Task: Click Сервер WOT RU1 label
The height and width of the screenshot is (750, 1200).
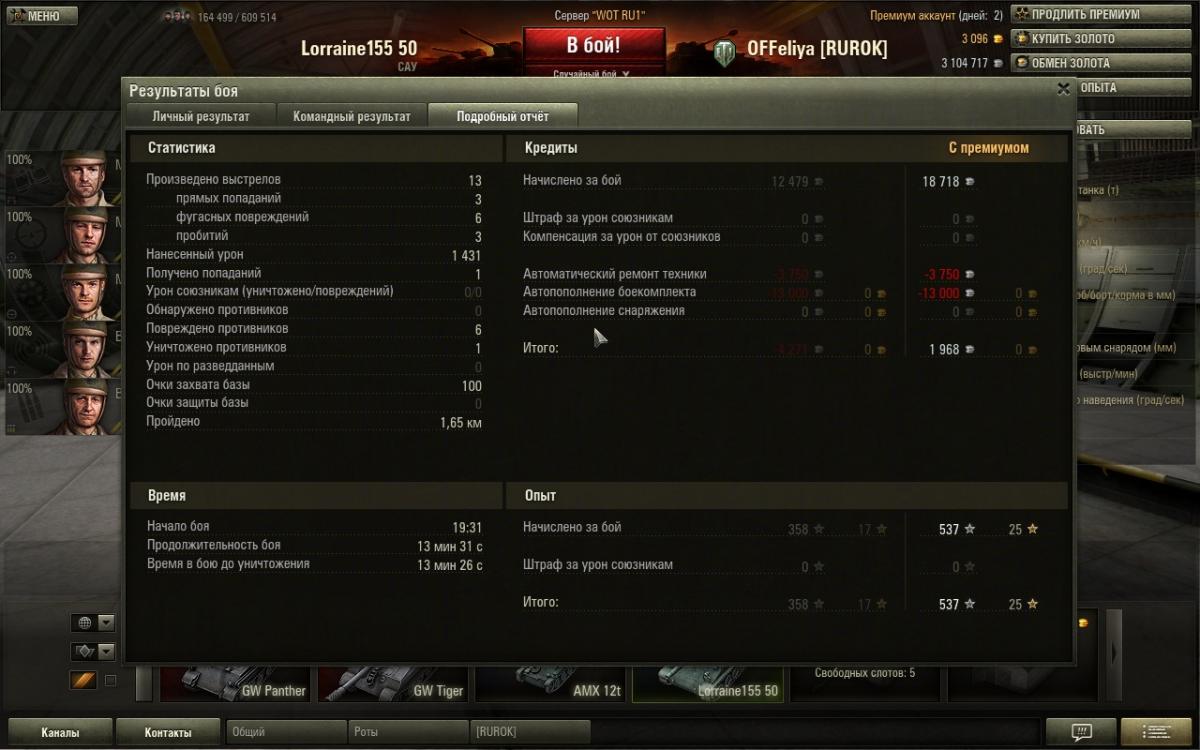Action: click(x=599, y=16)
